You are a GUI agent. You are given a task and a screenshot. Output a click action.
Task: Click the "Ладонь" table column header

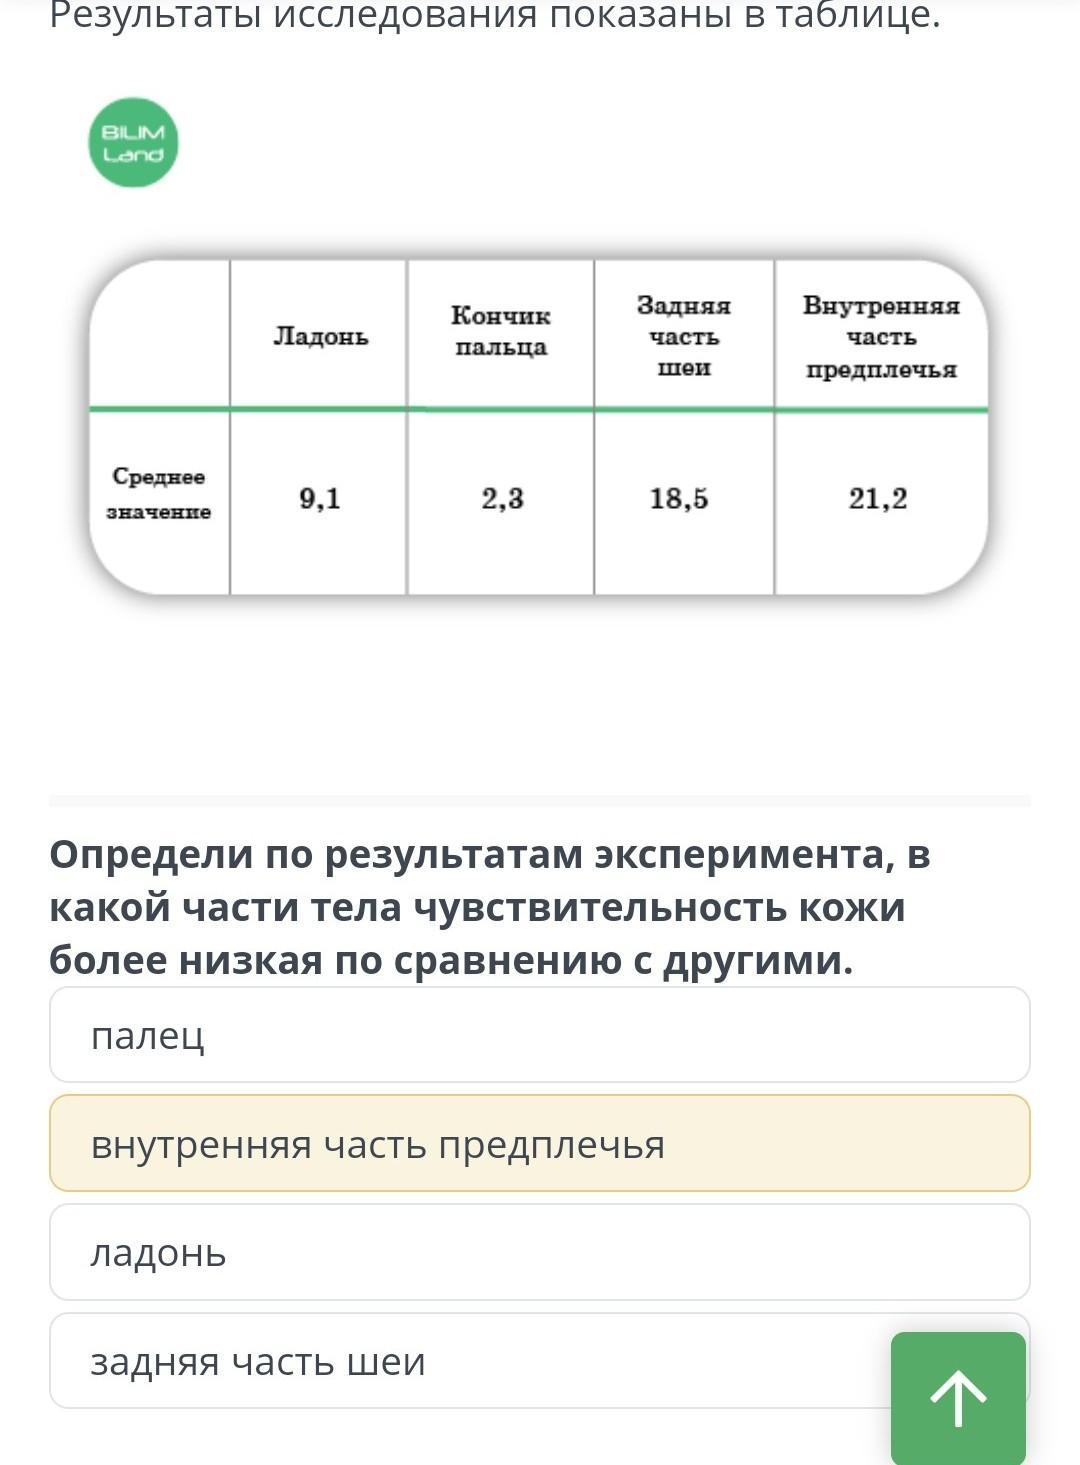click(320, 336)
